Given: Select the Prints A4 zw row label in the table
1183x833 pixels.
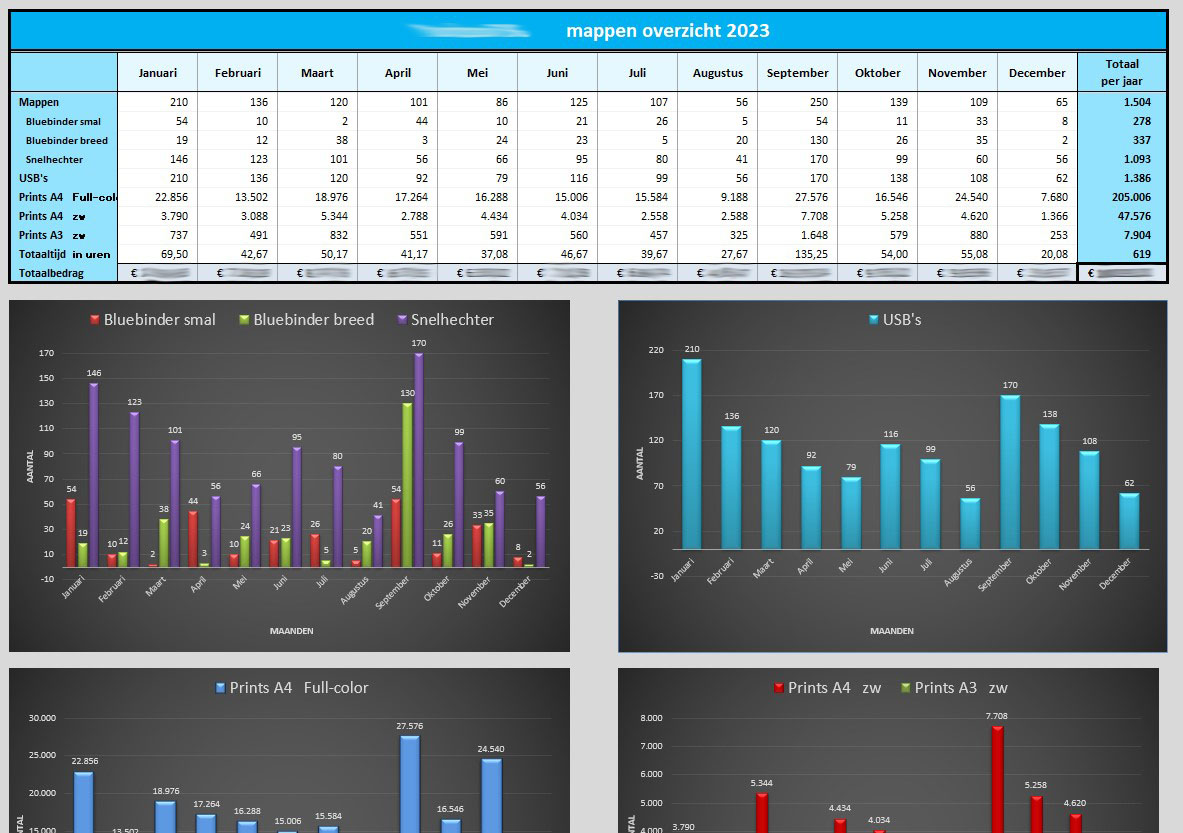Looking at the screenshot, I should tap(52, 216).
